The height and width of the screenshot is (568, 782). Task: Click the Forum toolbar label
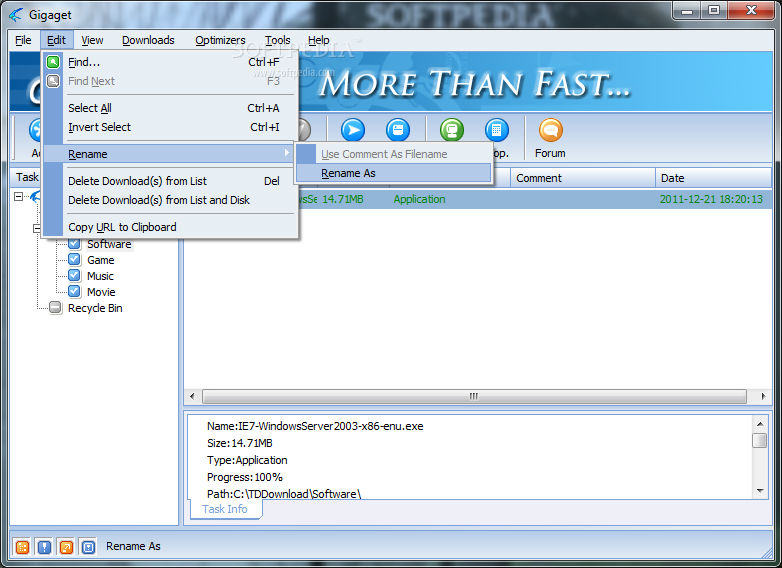[x=550, y=153]
